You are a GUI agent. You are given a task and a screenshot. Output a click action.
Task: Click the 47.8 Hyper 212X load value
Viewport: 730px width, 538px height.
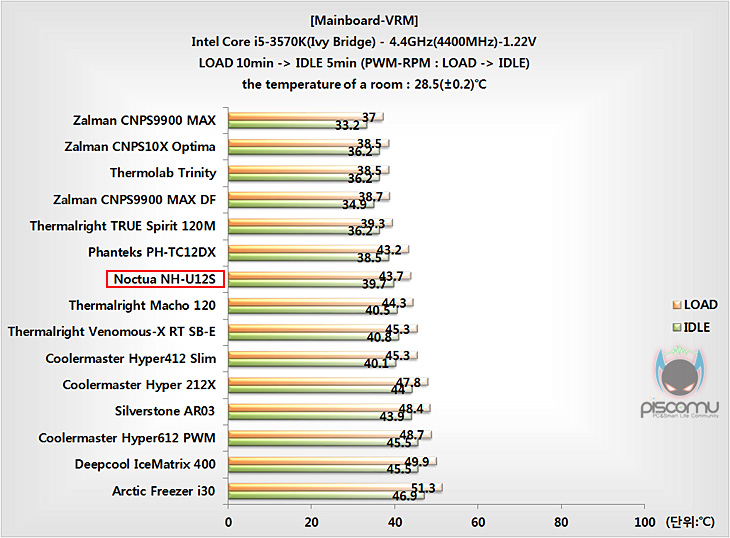click(x=408, y=382)
